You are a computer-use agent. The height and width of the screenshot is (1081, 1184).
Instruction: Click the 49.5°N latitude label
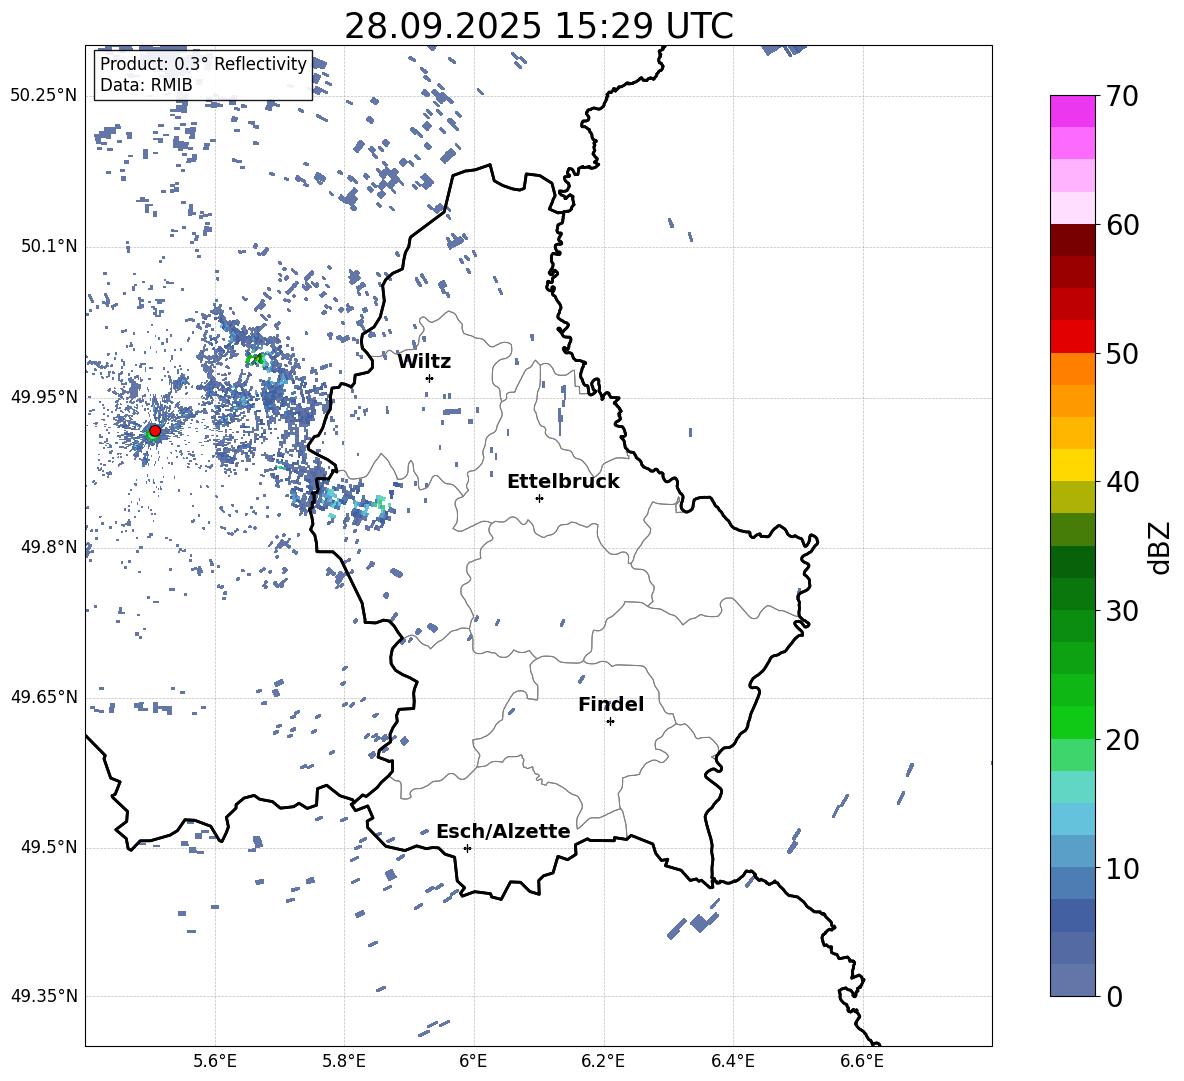[x=48, y=847]
